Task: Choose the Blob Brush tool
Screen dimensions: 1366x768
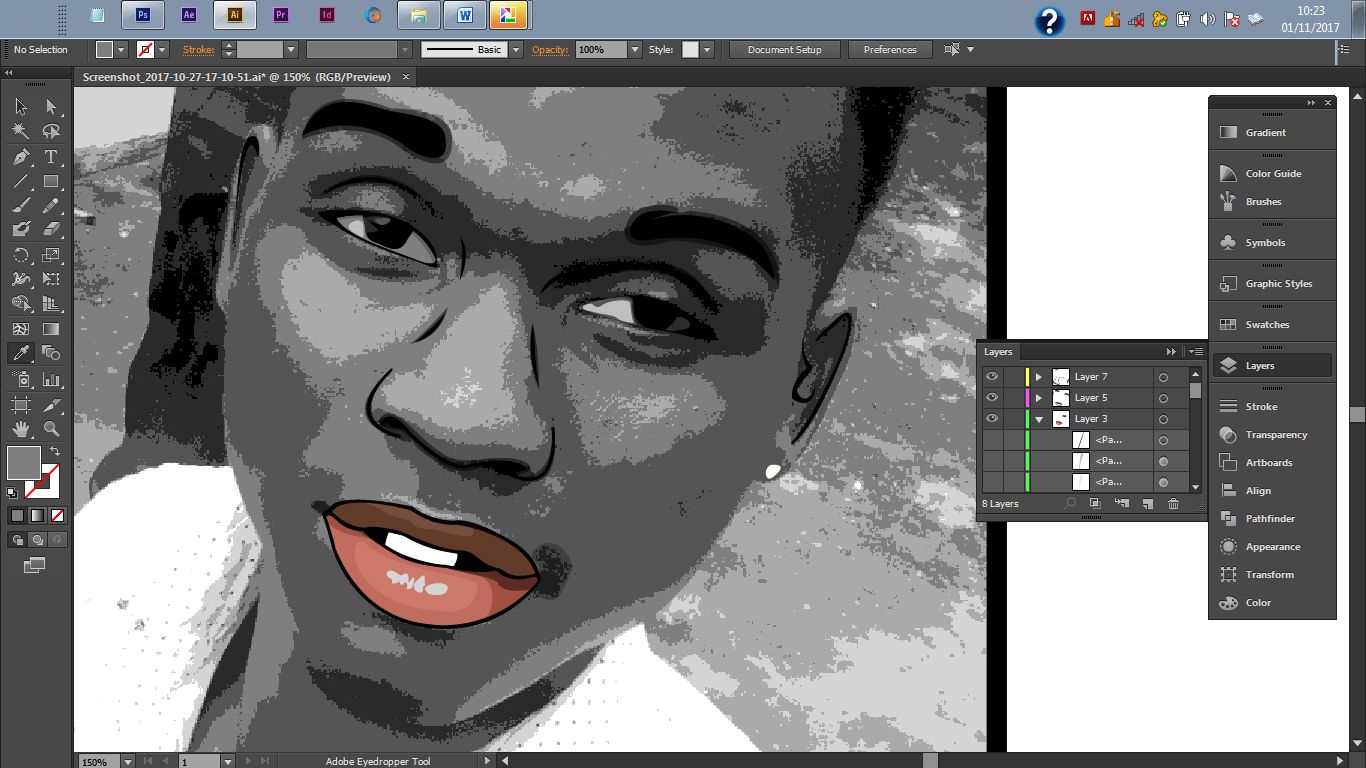Action: pyautogui.click(x=21, y=229)
